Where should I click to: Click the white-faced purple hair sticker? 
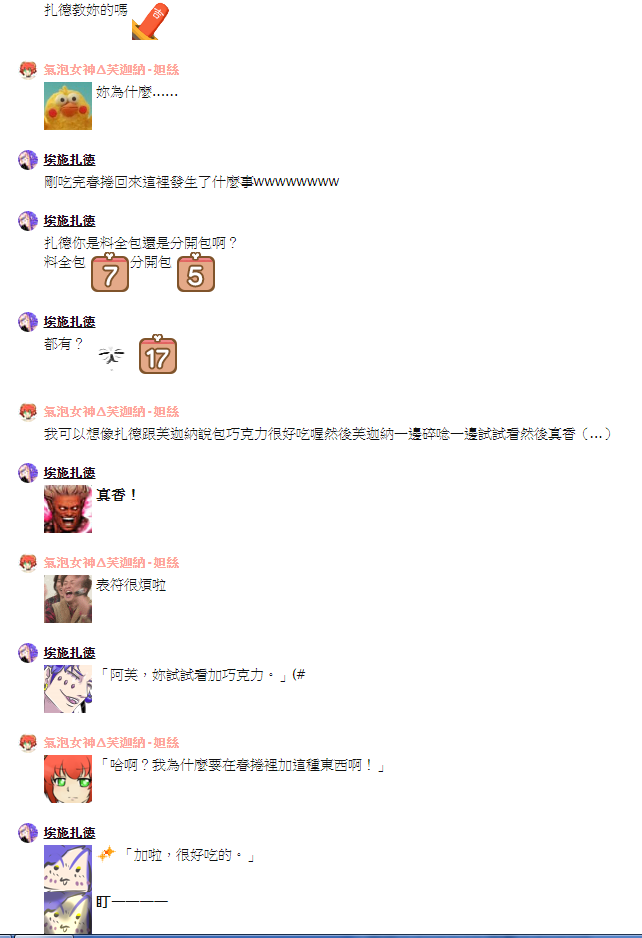click(68, 689)
